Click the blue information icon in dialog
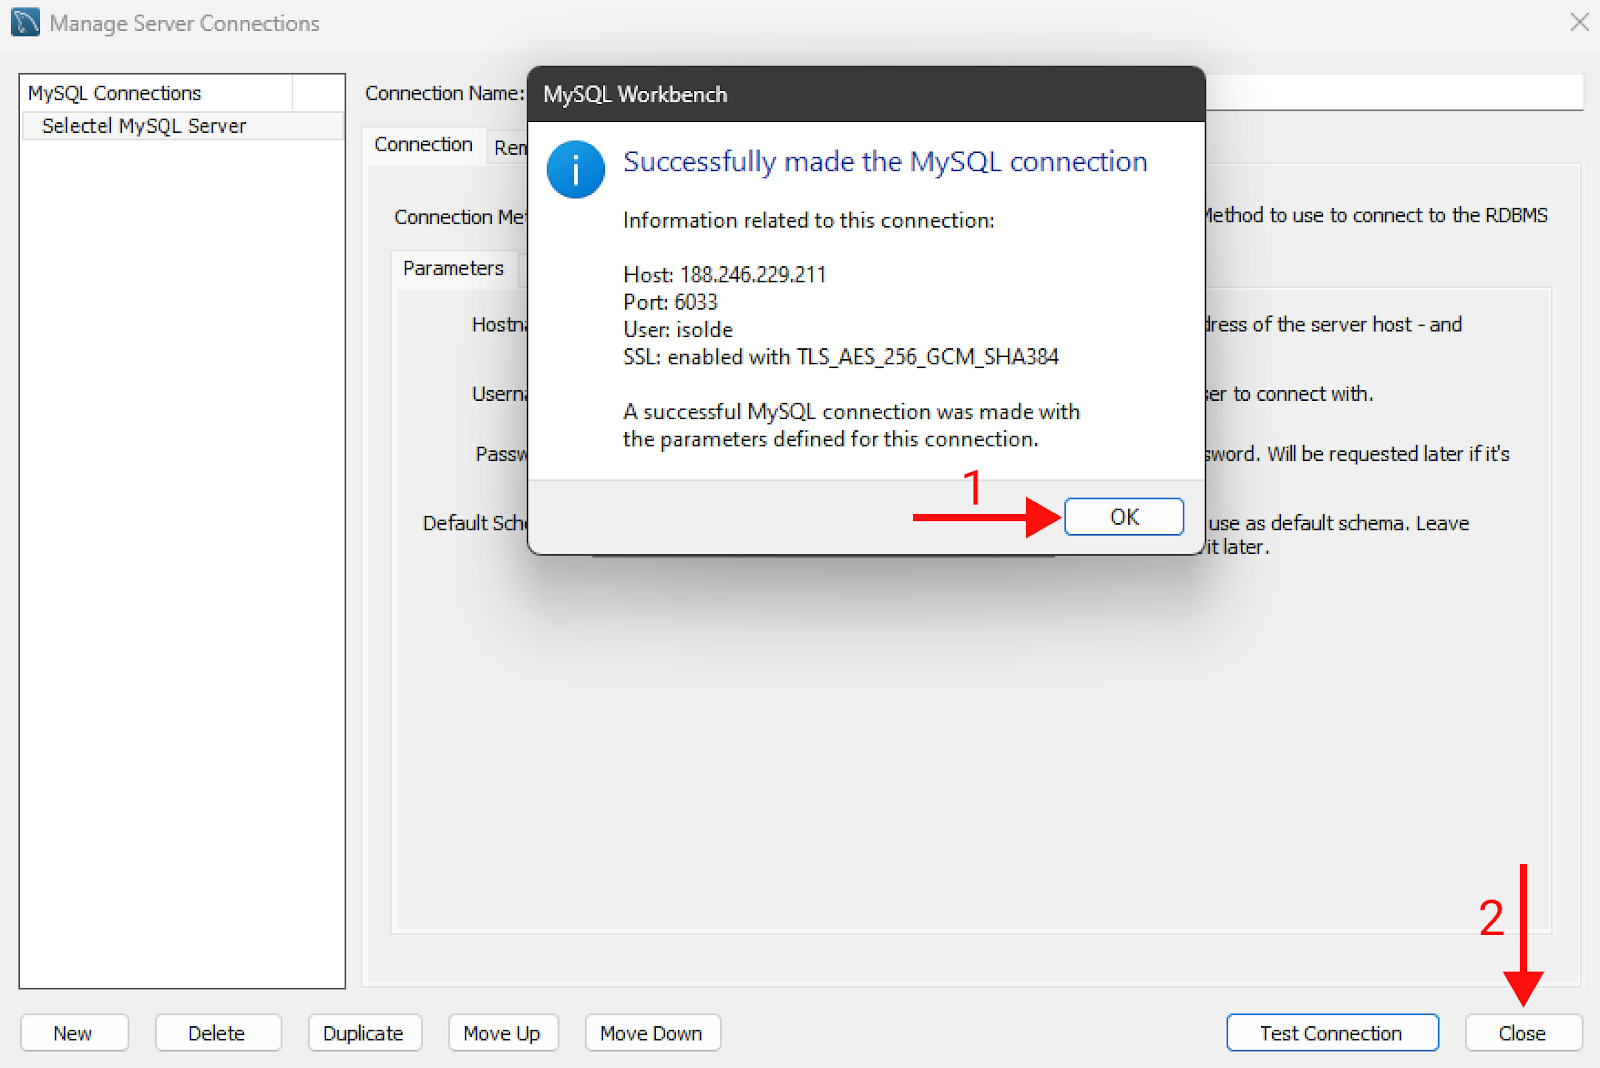The height and width of the screenshot is (1068, 1600). (x=575, y=170)
